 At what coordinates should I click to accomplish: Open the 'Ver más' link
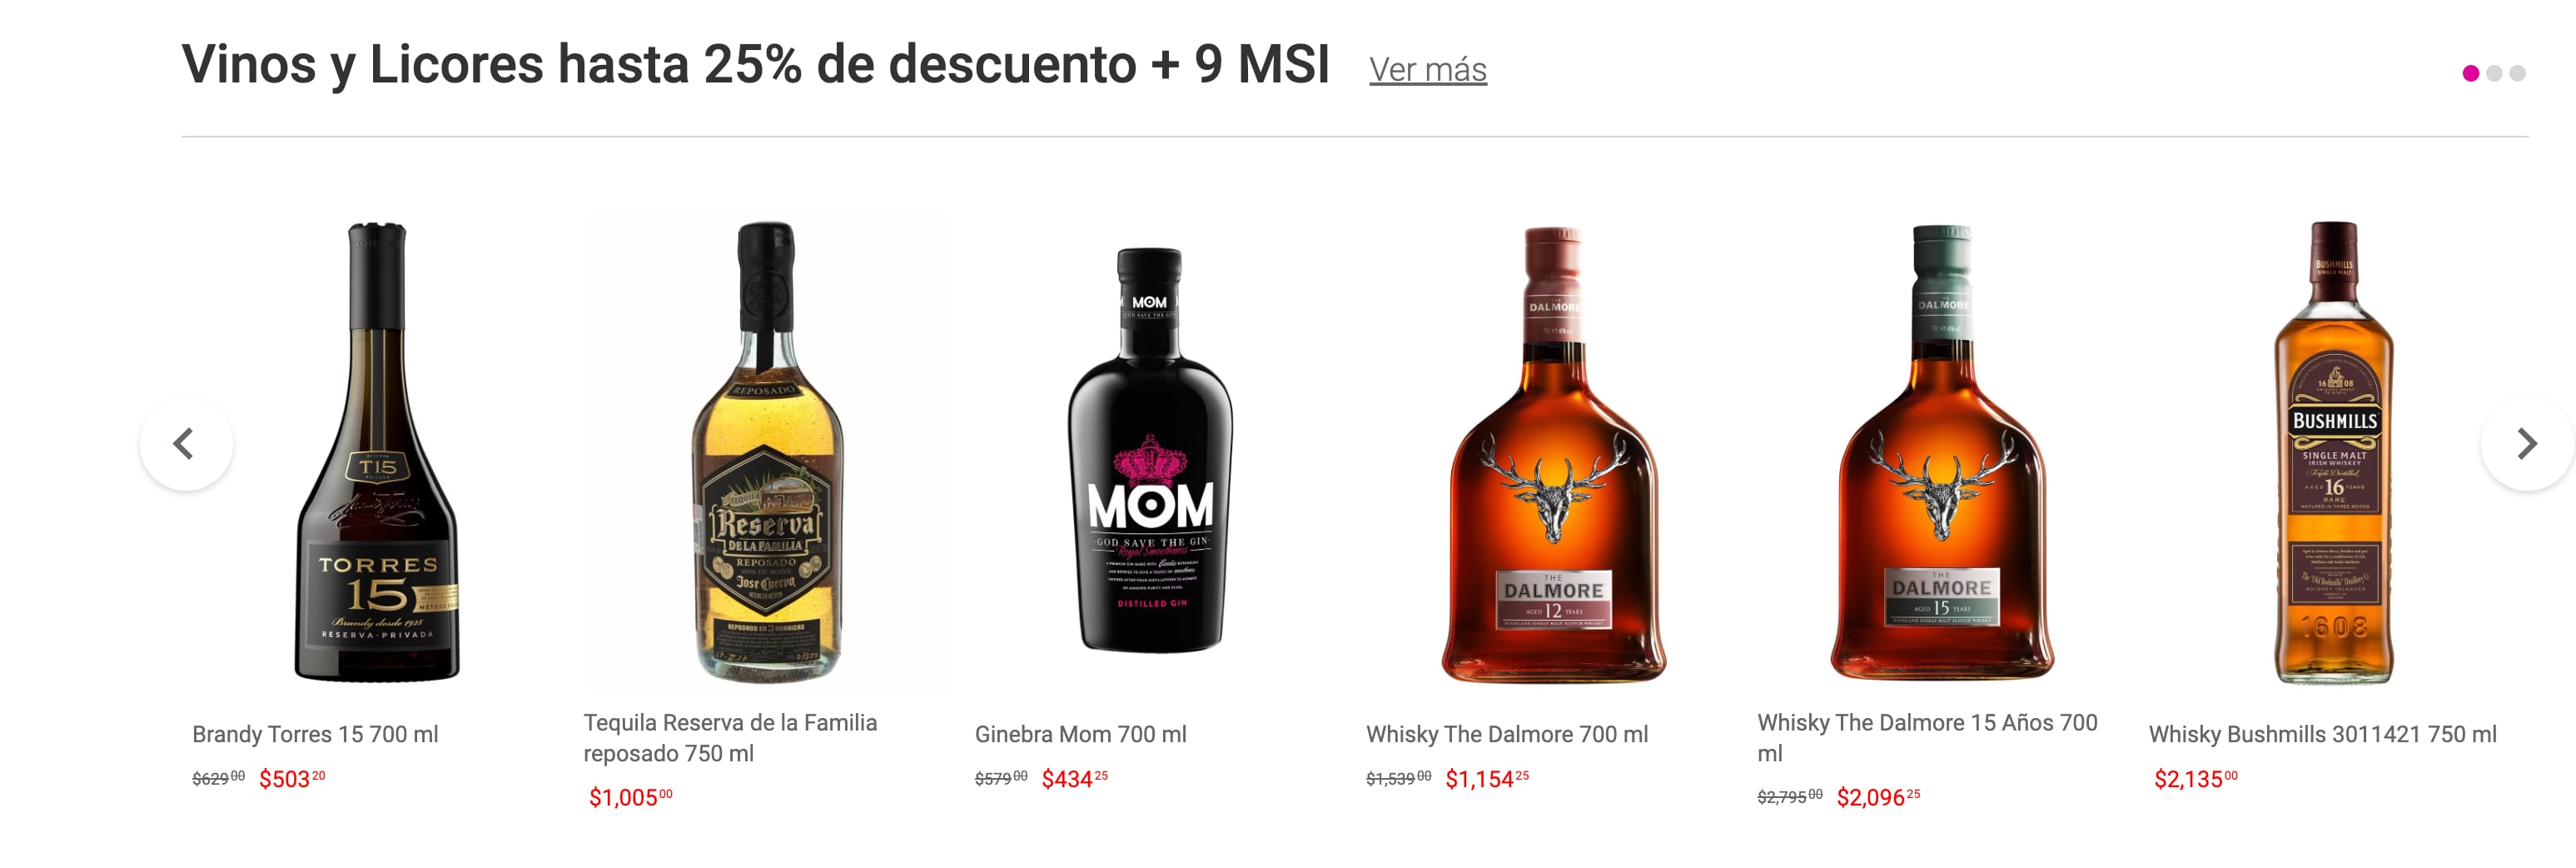pyautogui.click(x=1427, y=70)
